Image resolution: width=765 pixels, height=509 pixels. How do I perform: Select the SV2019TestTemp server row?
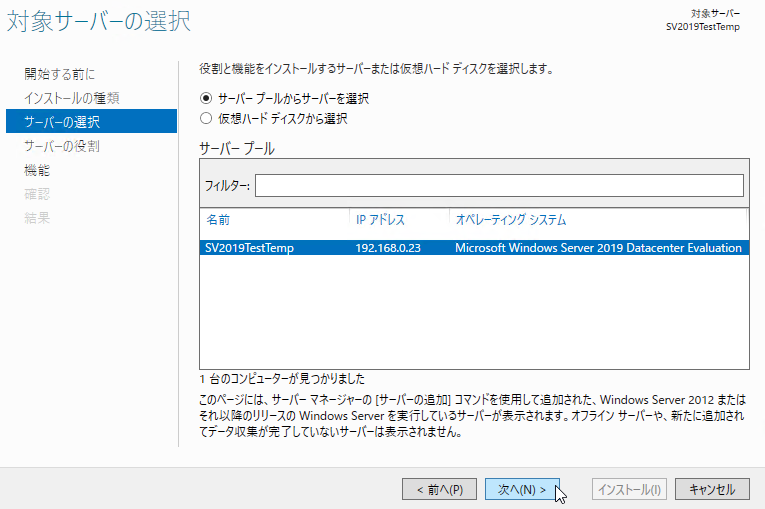pos(474,248)
